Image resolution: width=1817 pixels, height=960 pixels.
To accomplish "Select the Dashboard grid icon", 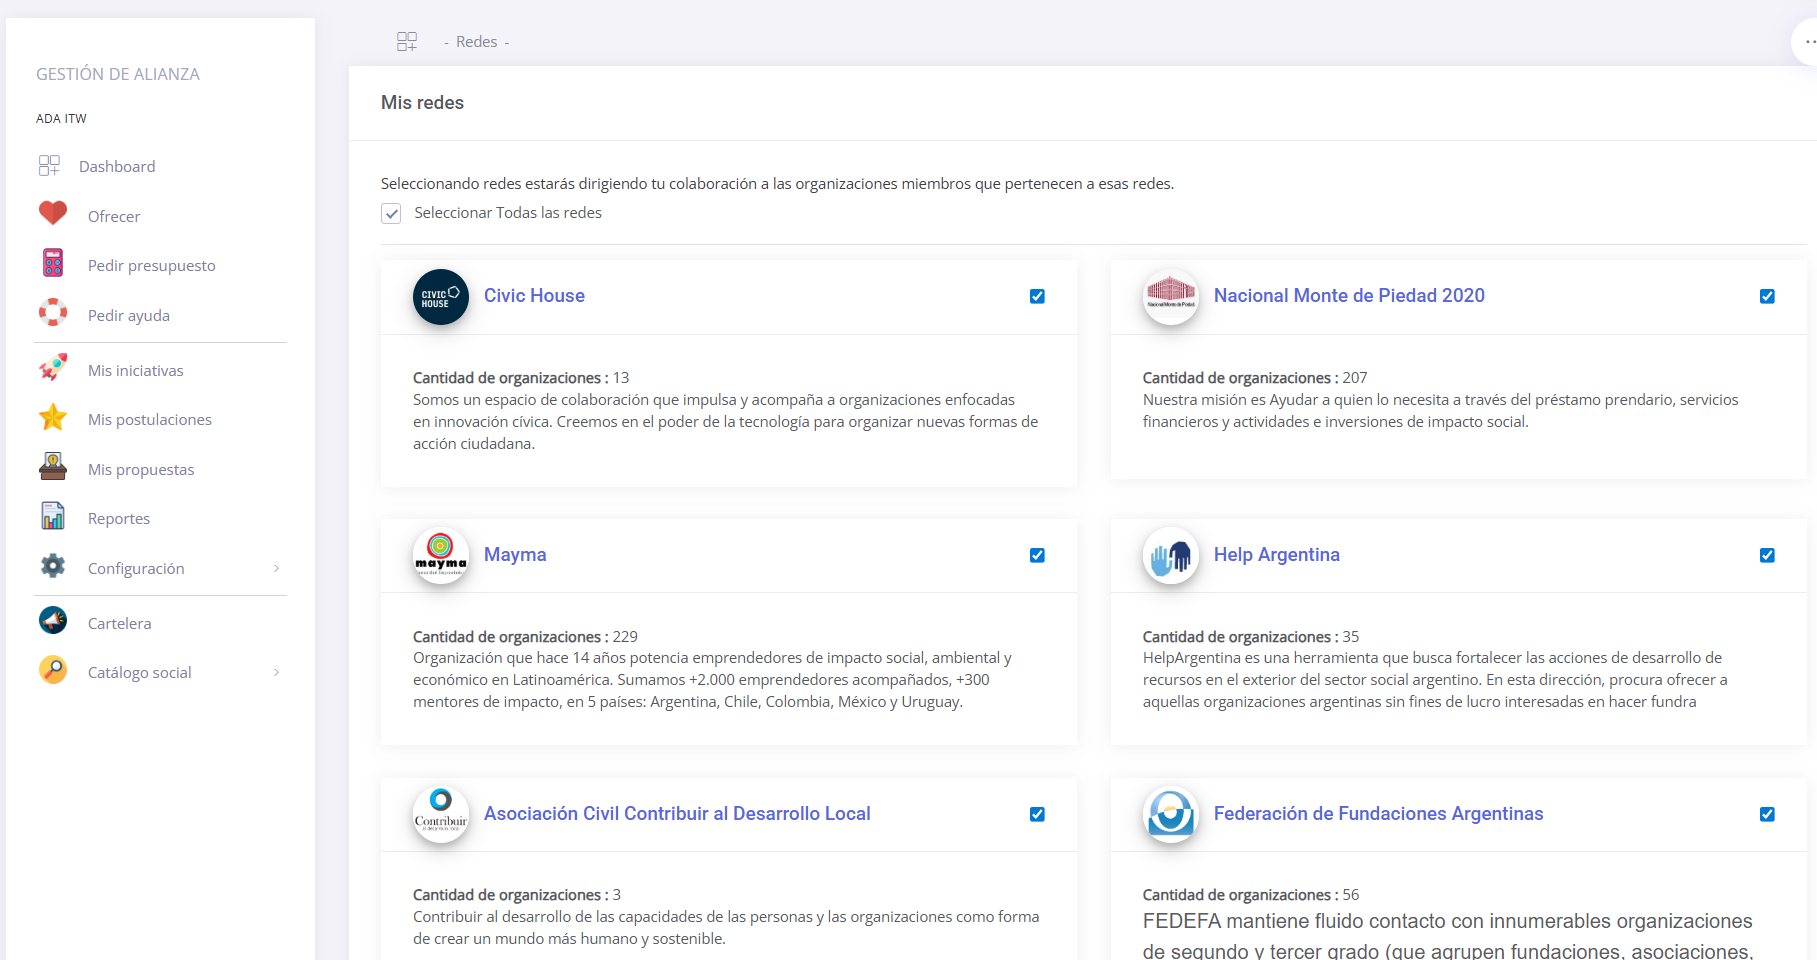I will click(50, 165).
